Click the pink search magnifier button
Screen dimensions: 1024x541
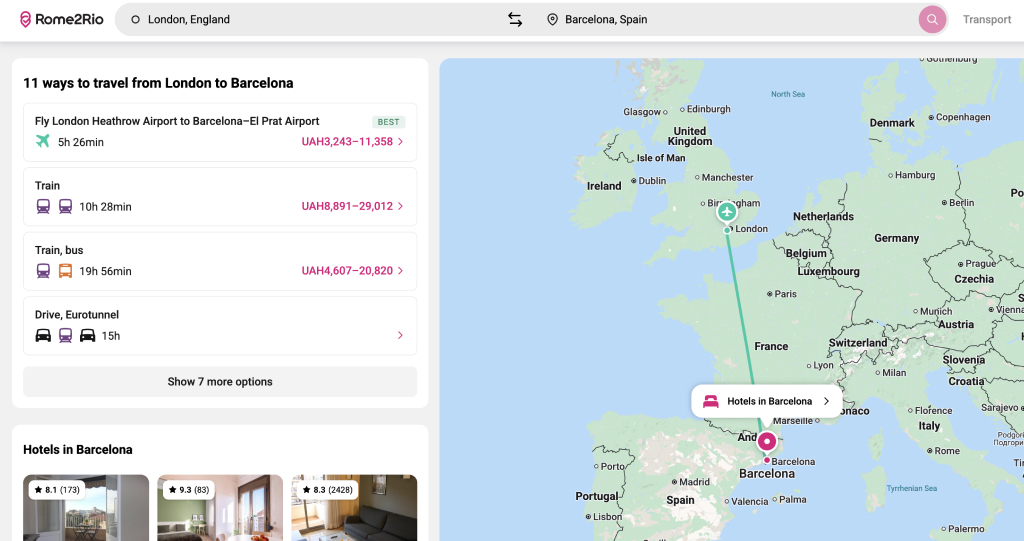[932, 20]
